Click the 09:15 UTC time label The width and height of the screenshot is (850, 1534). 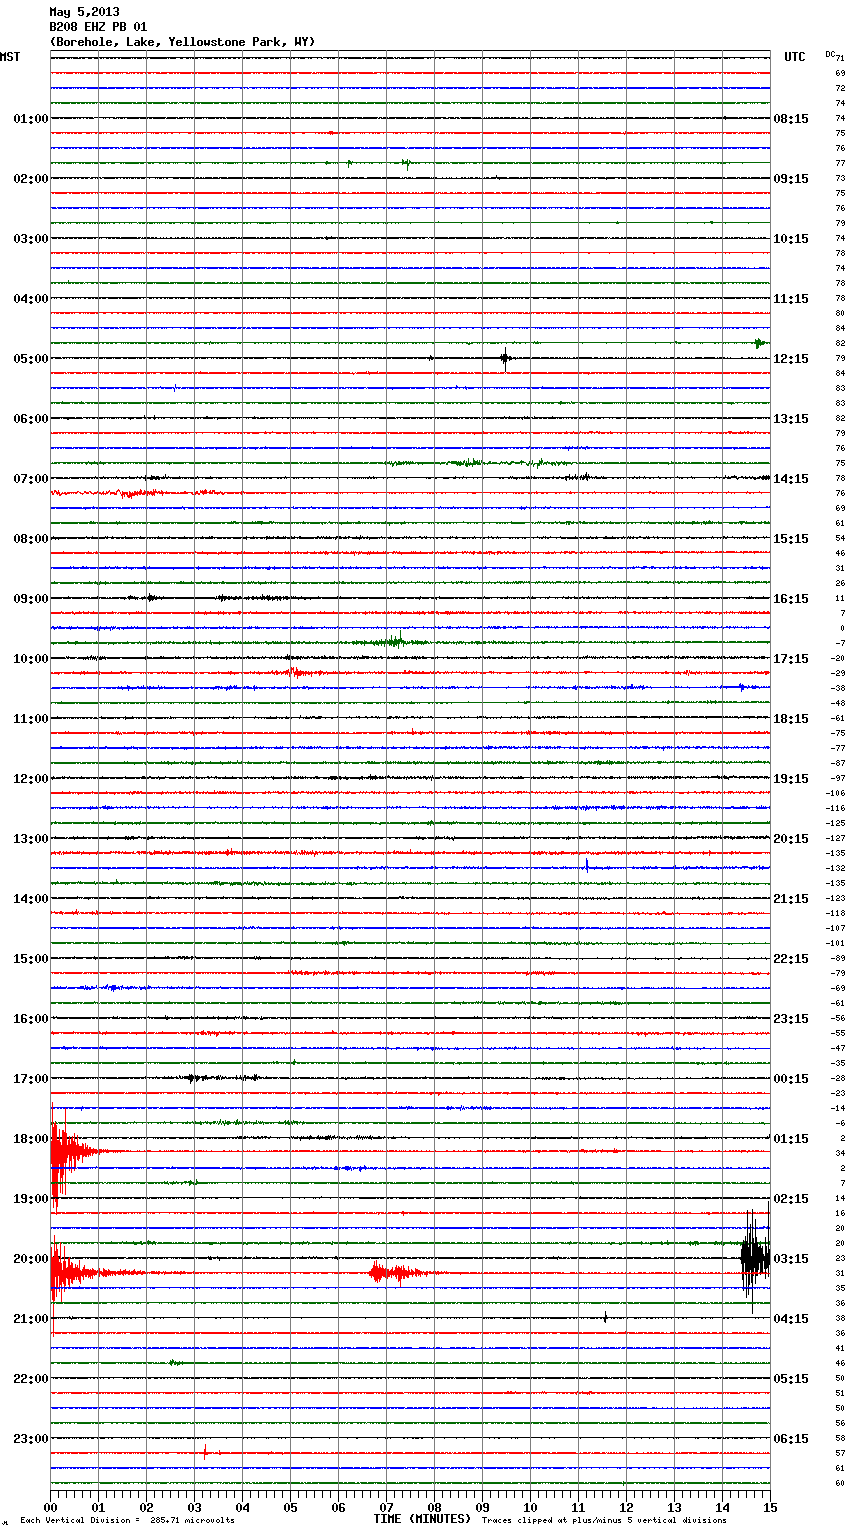(791, 179)
